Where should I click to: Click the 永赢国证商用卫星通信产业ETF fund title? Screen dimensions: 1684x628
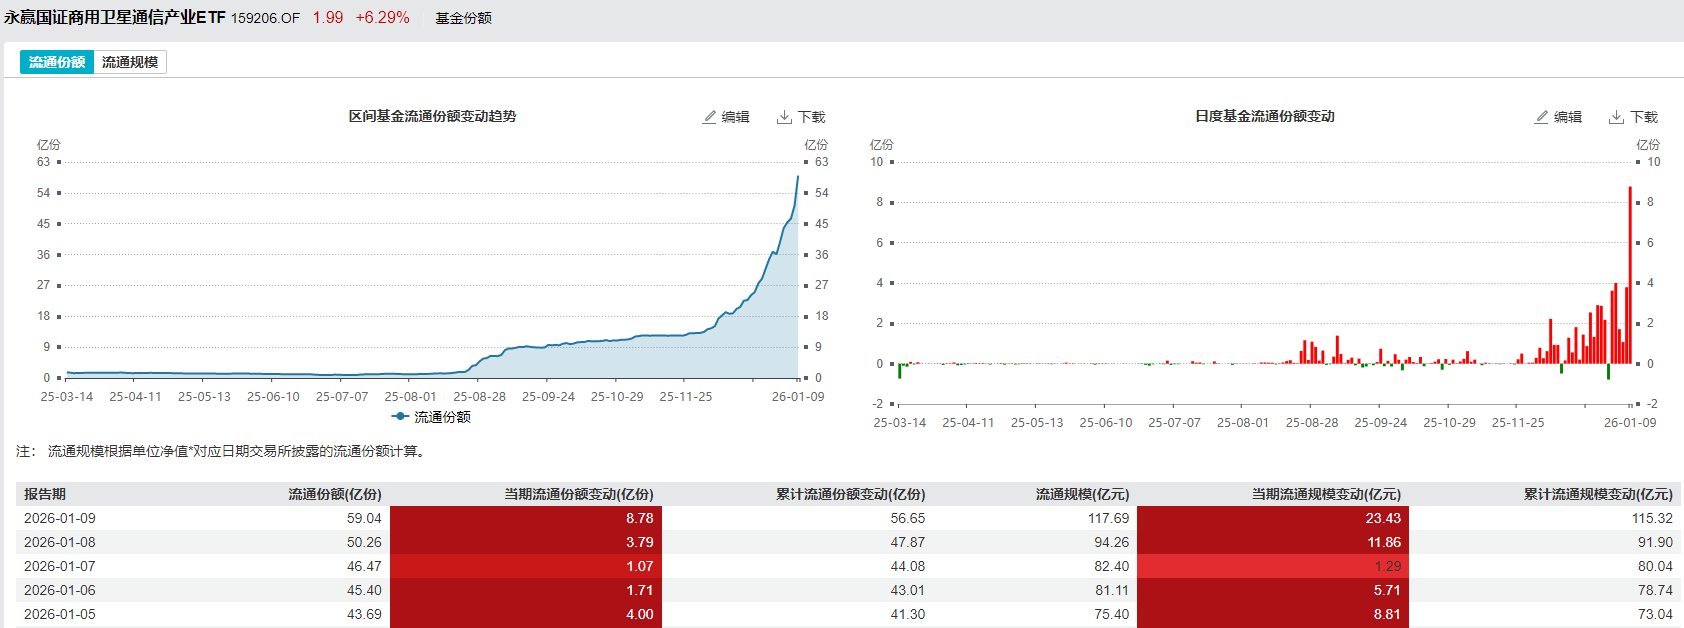pyautogui.click(x=114, y=18)
